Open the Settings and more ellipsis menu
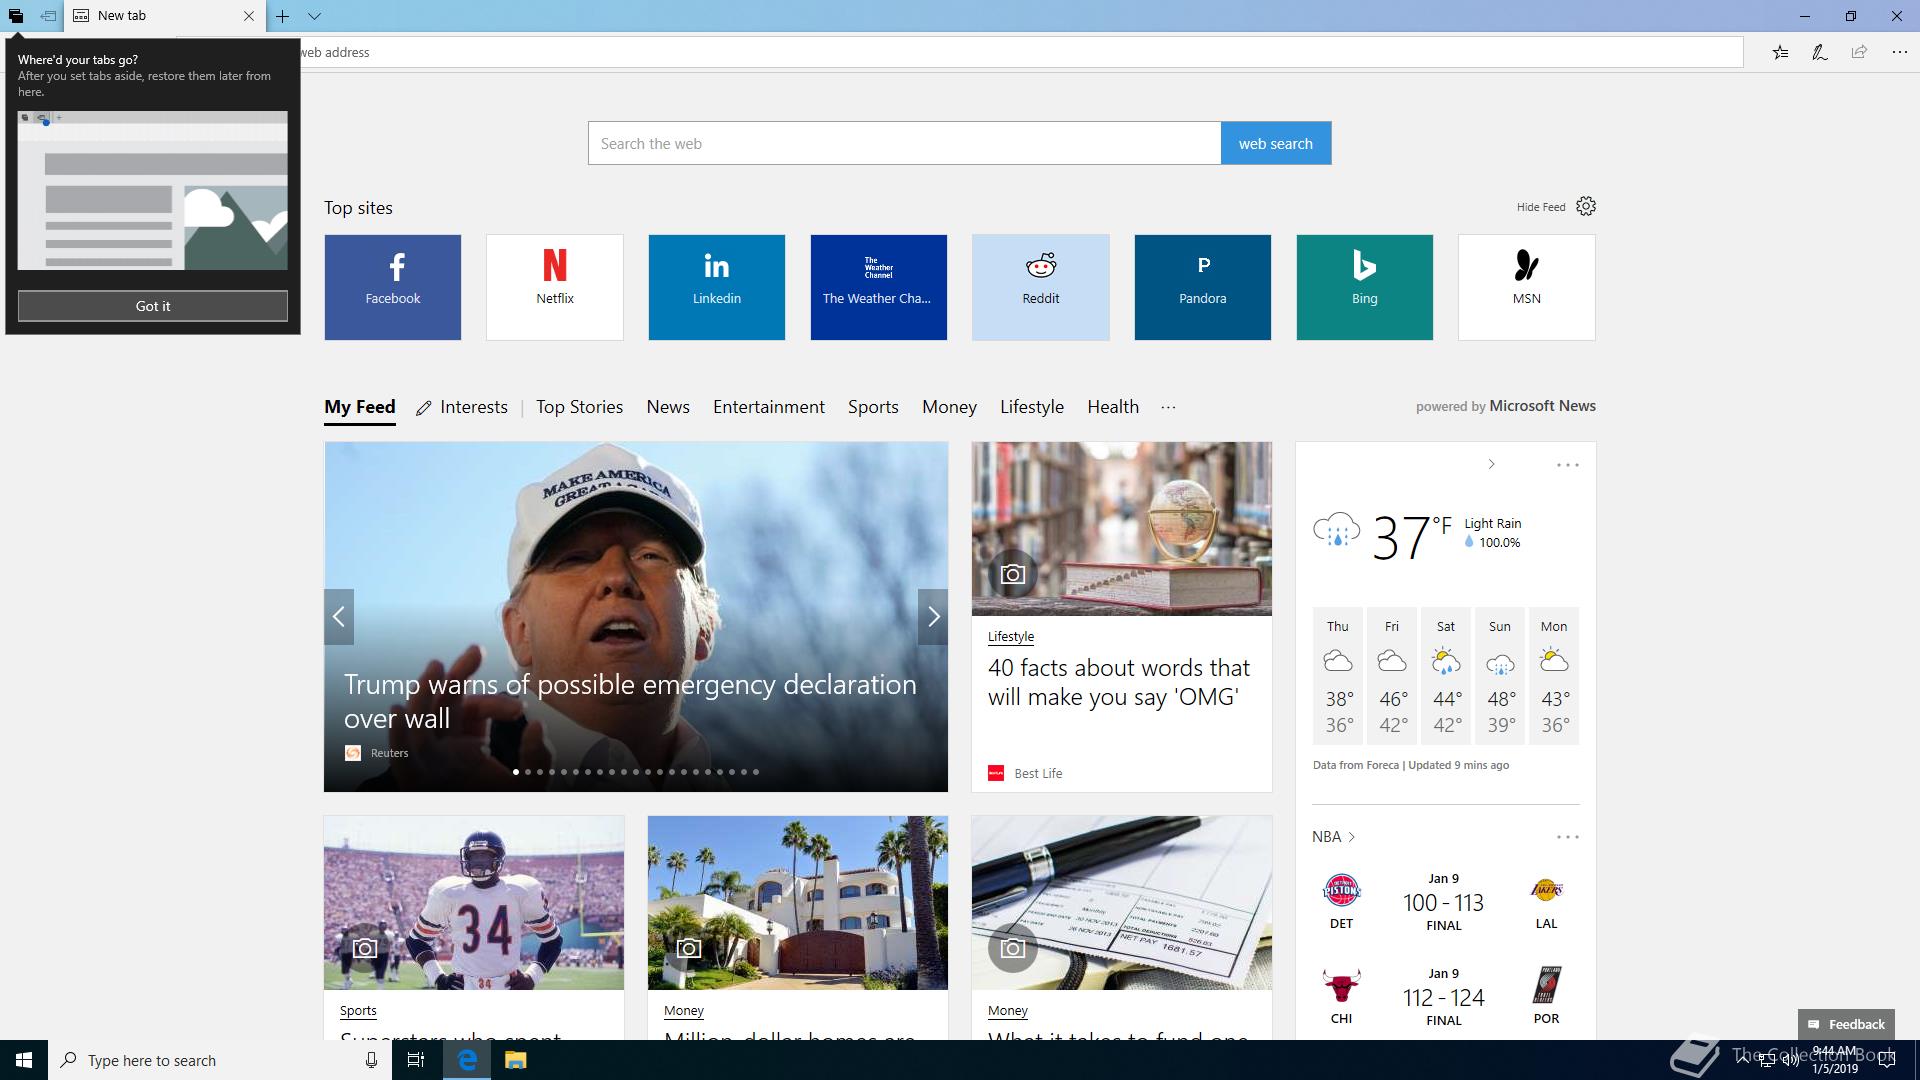This screenshot has height=1080, width=1920. coord(1899,52)
